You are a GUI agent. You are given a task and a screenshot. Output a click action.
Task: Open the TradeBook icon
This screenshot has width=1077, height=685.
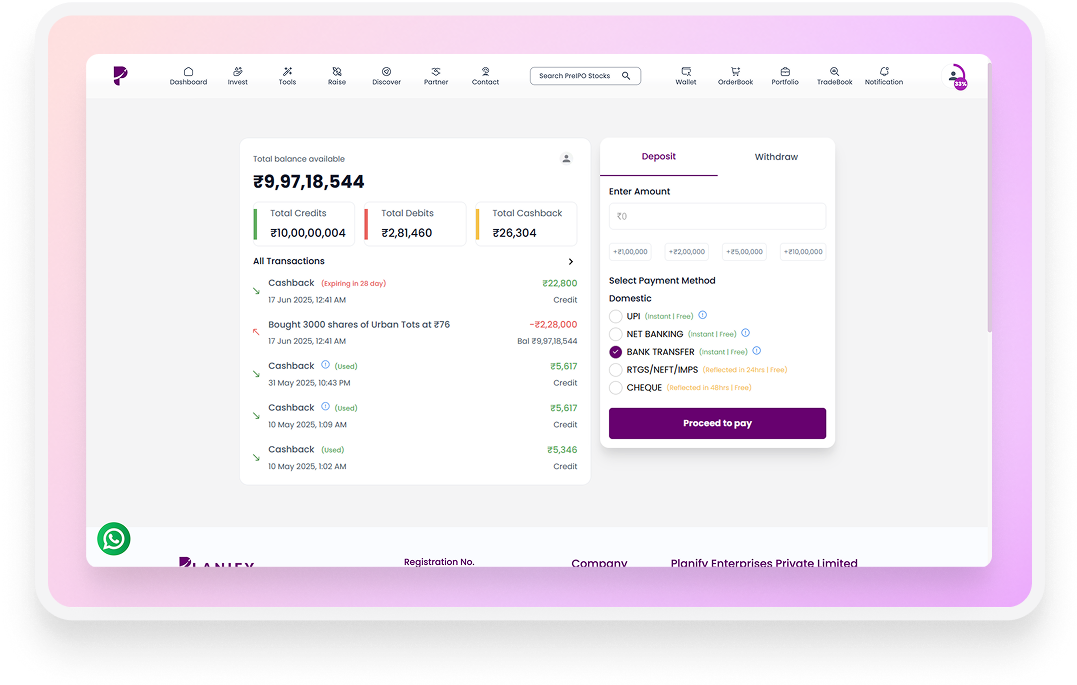[x=835, y=71]
